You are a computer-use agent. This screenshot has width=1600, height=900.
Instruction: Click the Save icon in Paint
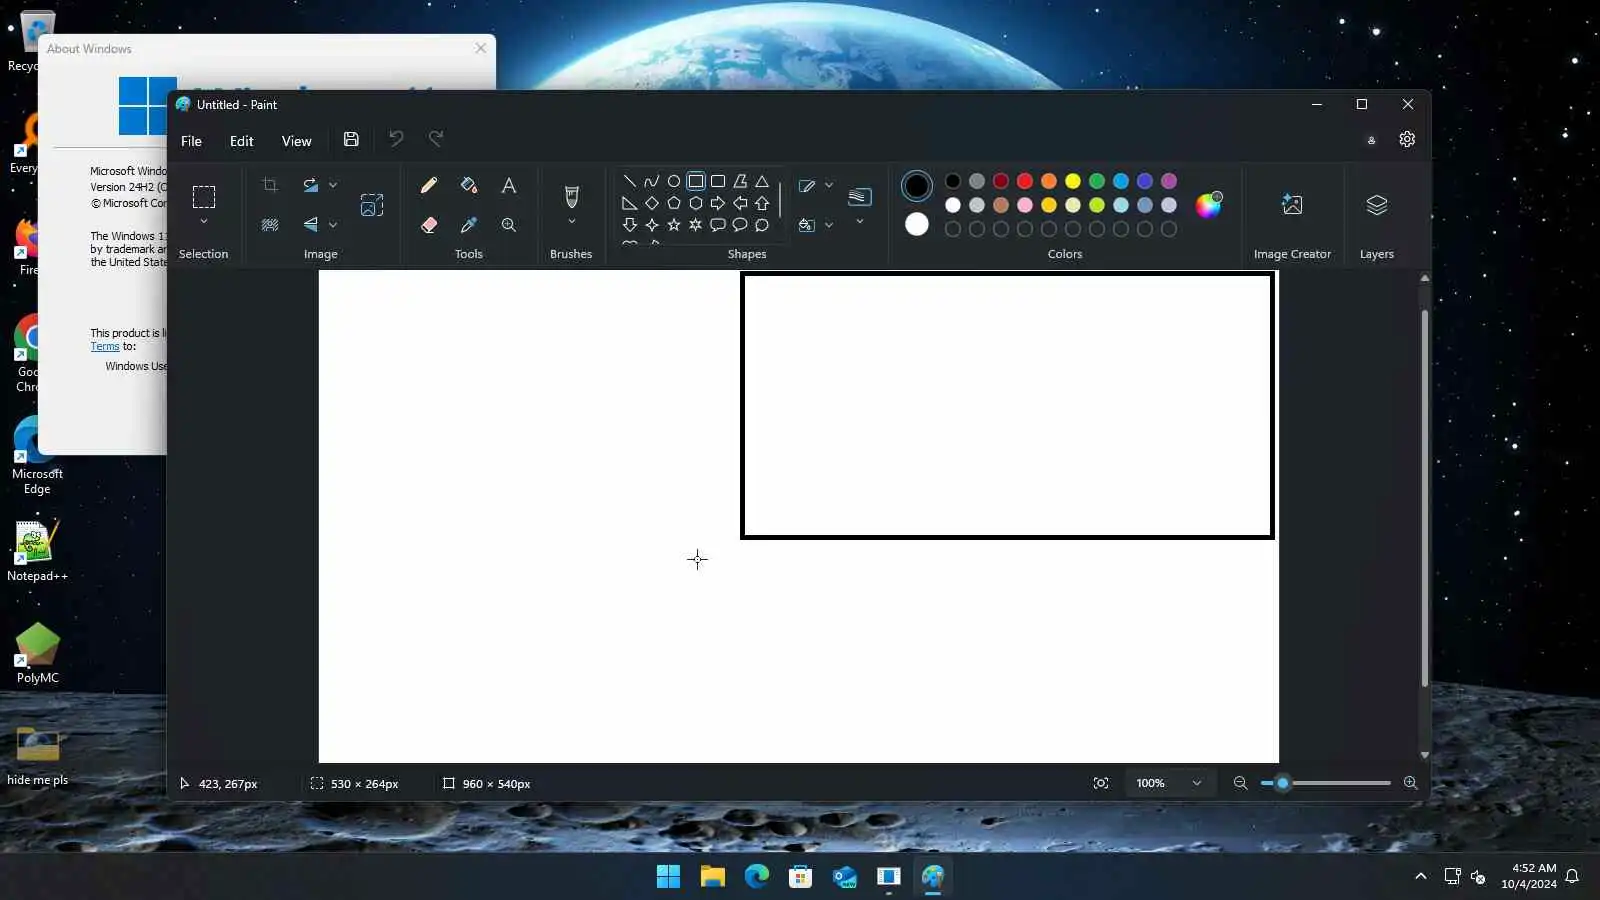(x=351, y=140)
